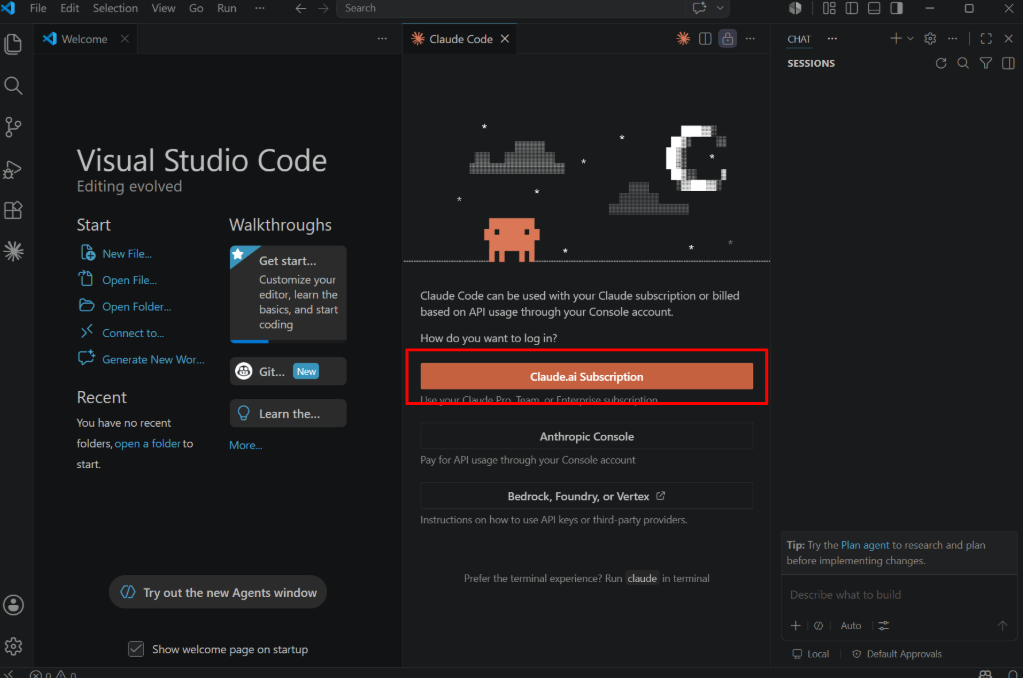Open chat settings gear in CHAT panel
Viewport: 1023px width, 678px height.
click(930, 39)
